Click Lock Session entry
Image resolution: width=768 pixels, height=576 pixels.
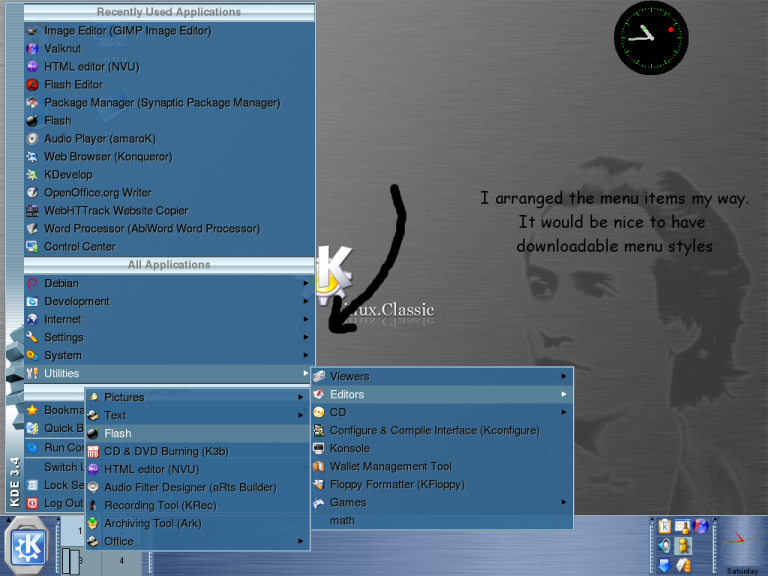55,485
